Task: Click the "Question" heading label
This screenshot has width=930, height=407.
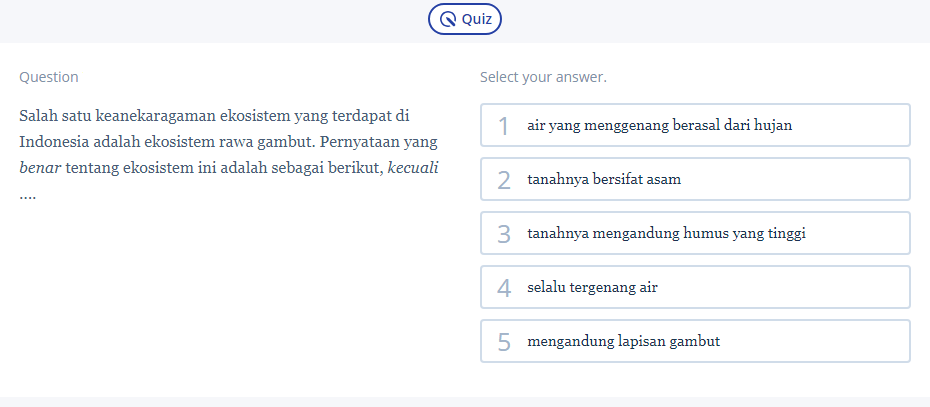Action: (x=49, y=77)
